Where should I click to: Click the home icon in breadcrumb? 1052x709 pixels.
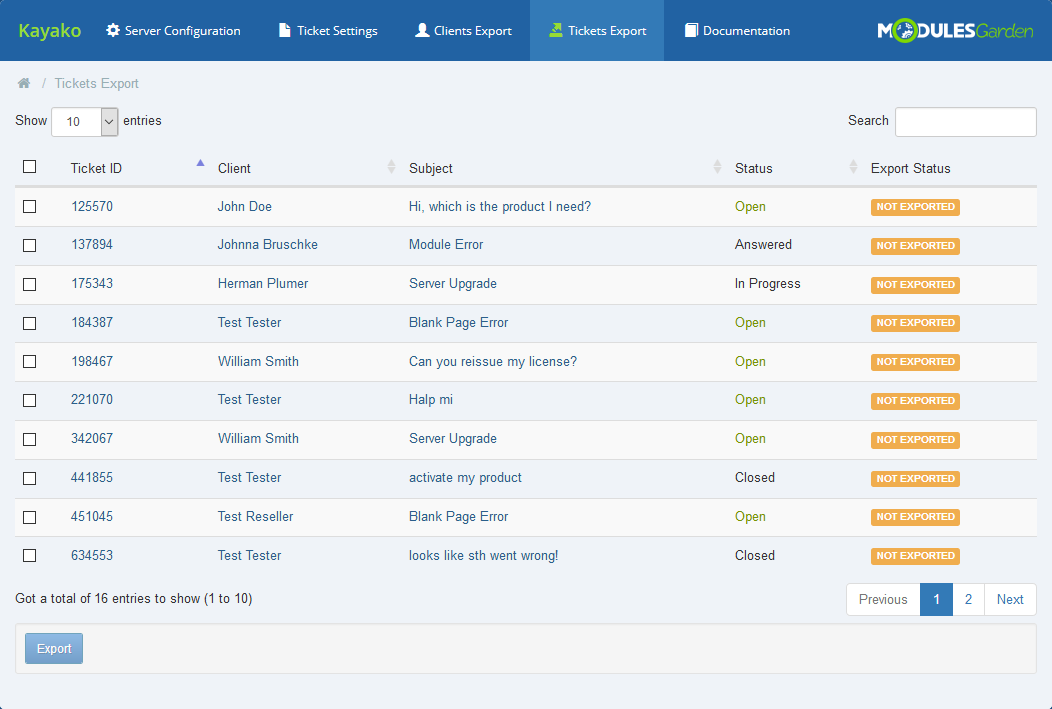point(24,83)
